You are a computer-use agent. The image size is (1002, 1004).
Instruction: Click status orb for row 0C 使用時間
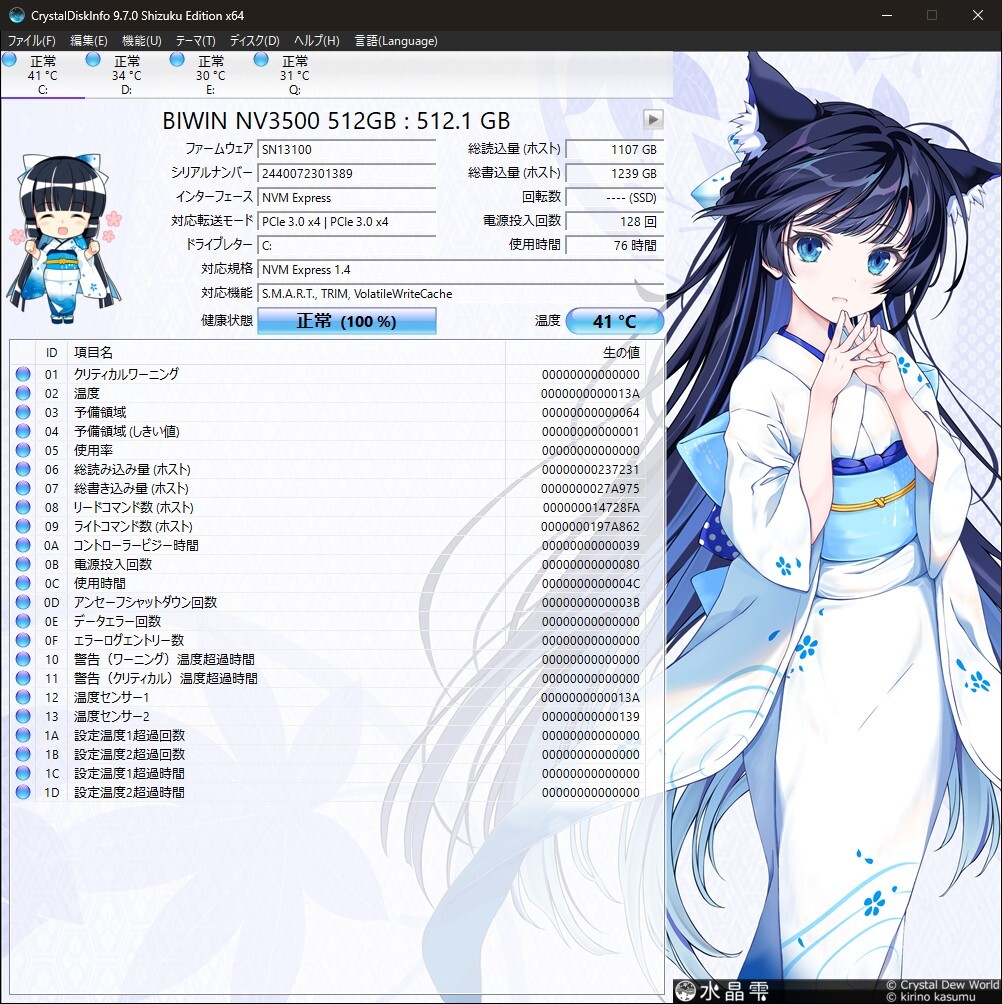(23, 583)
